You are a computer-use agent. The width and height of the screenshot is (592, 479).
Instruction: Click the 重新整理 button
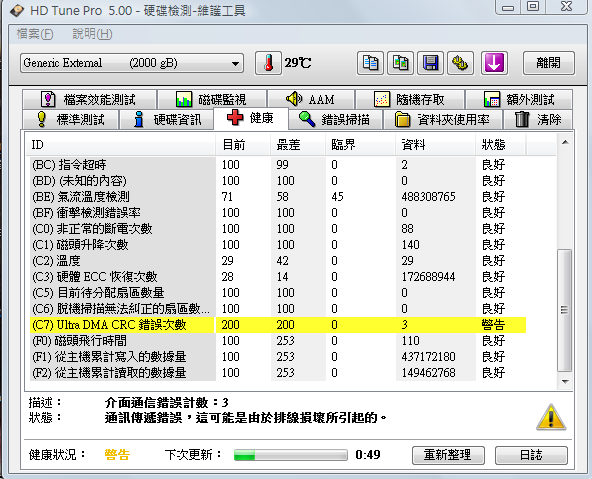(x=448, y=455)
